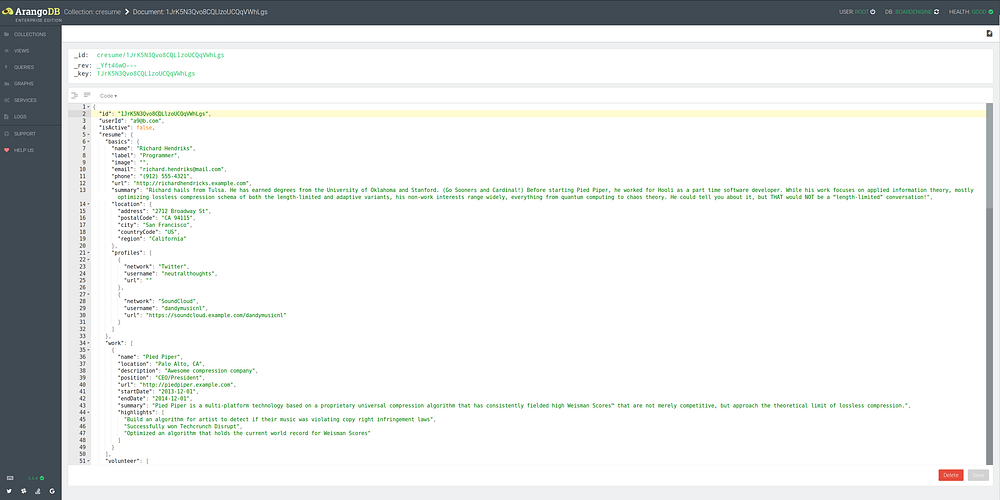Collapse the SoundCloud profile object at line 27
The width and height of the screenshot is (1000, 500).
coord(88,295)
